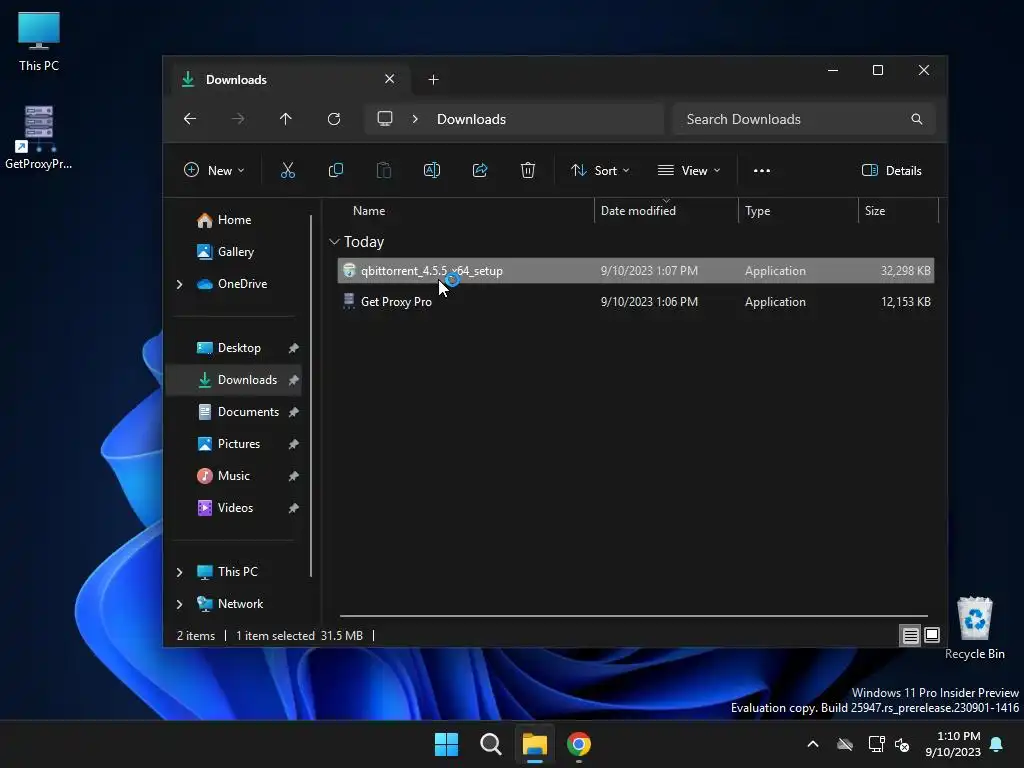
Task: Click the horizontal scrollbar in file list
Action: pyautogui.click(x=633, y=615)
